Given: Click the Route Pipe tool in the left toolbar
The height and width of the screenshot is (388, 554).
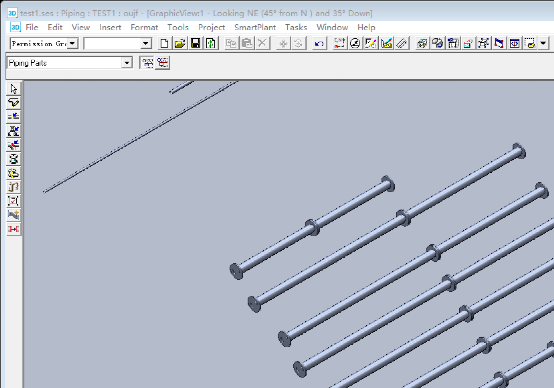Looking at the screenshot, I should (x=13, y=103).
